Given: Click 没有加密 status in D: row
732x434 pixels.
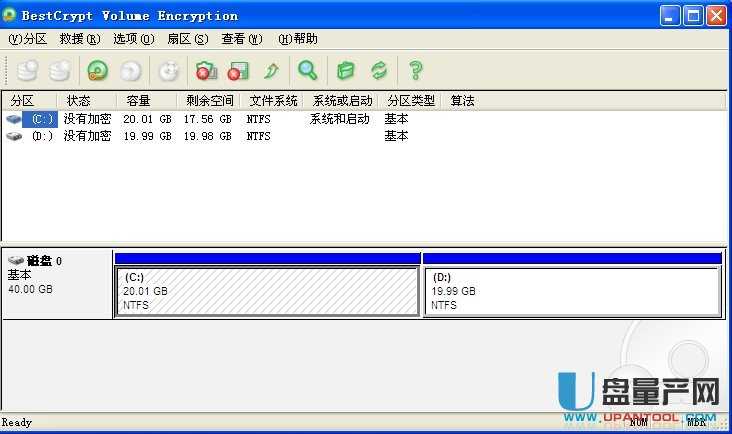Looking at the screenshot, I should [x=87, y=136].
